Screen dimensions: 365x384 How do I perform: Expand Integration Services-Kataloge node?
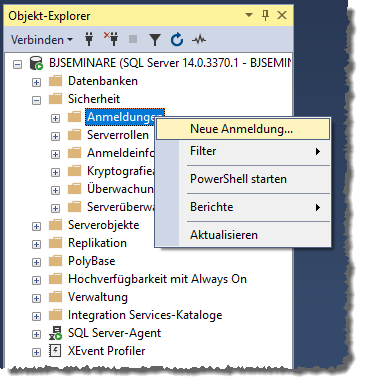click(36, 316)
